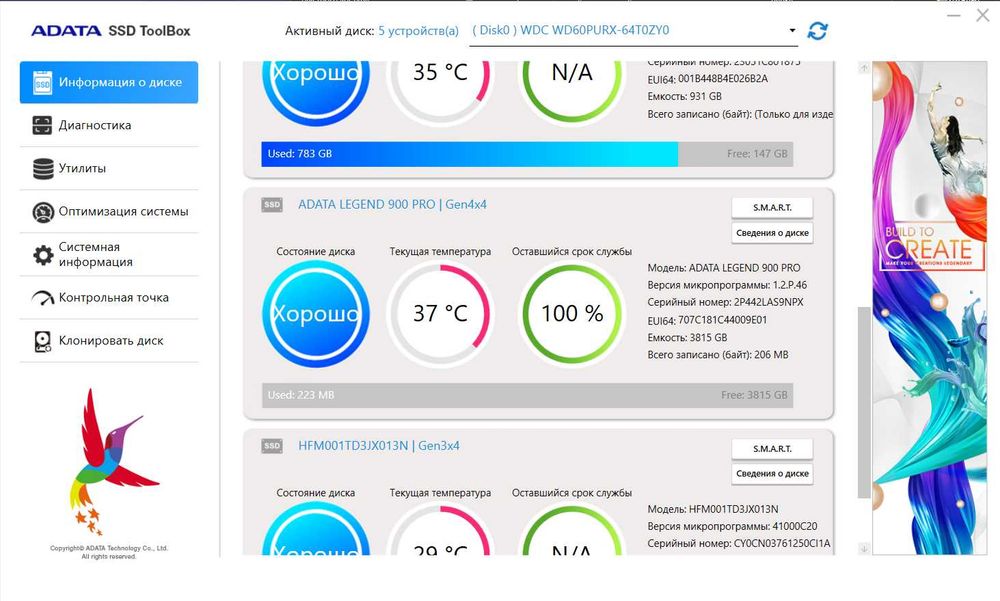Click the Системная информация gear icon
This screenshot has height=601, width=1000.
coord(43,255)
